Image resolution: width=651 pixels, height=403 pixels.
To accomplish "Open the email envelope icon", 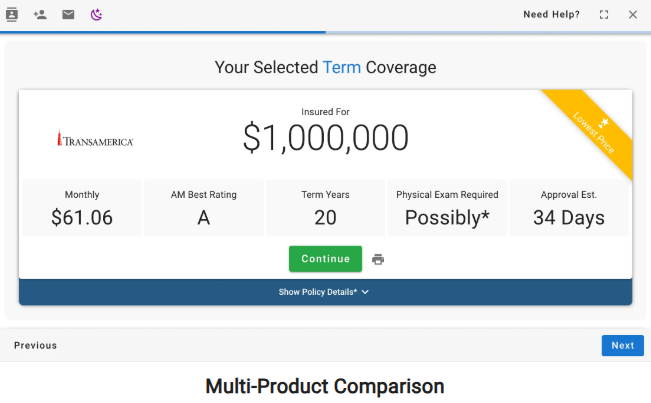I will coord(68,15).
